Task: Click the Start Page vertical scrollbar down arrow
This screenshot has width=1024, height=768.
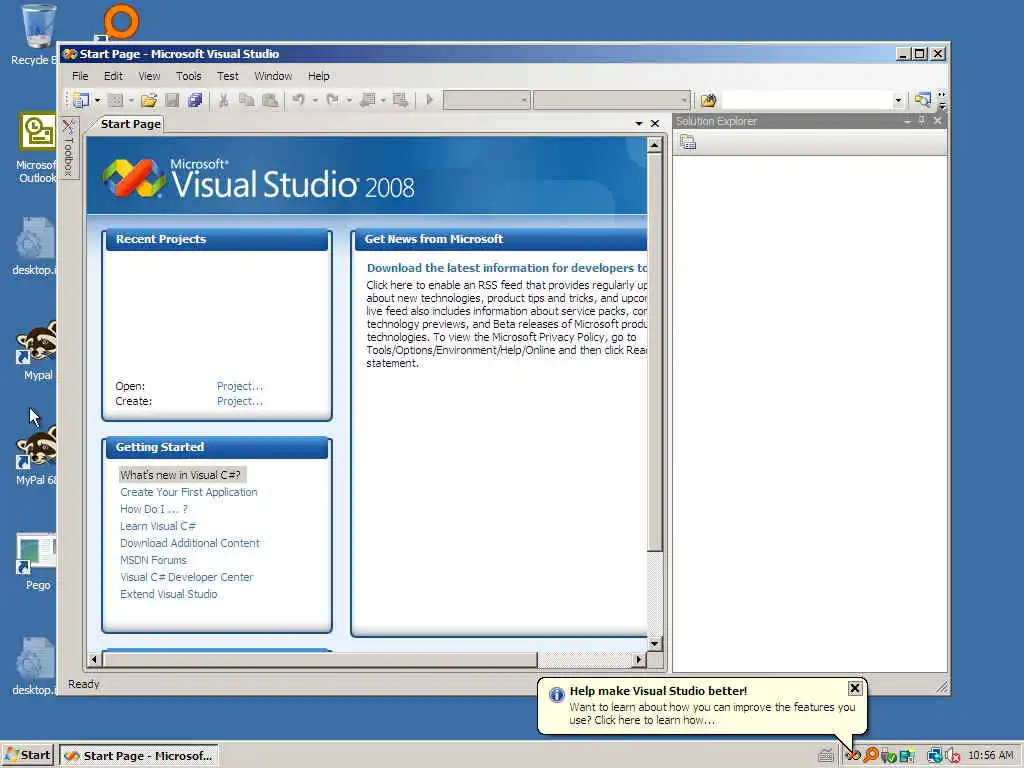Action: click(654, 643)
